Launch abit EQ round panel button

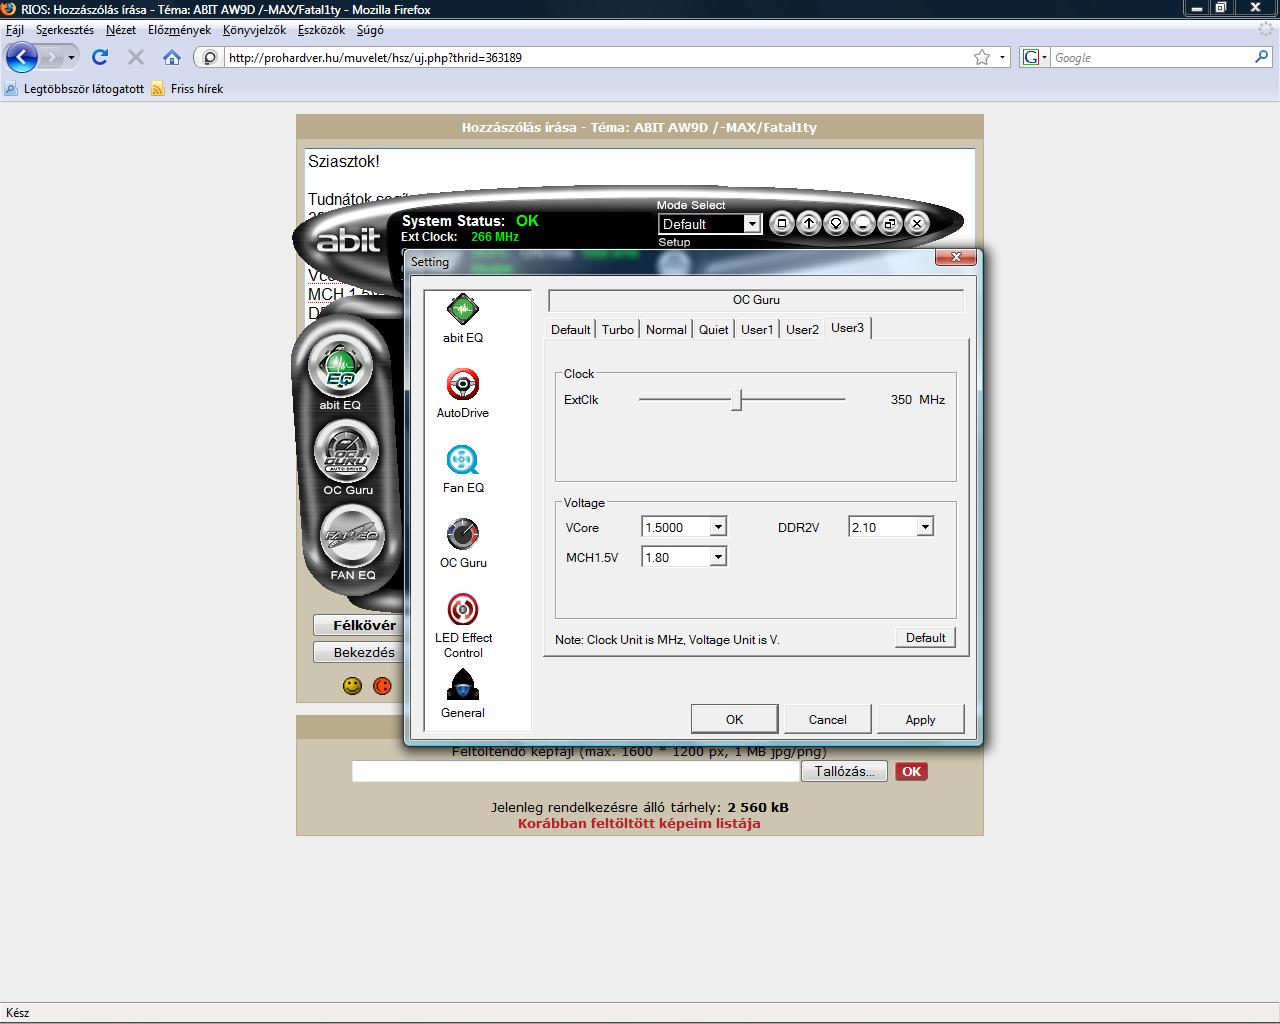[x=340, y=368]
